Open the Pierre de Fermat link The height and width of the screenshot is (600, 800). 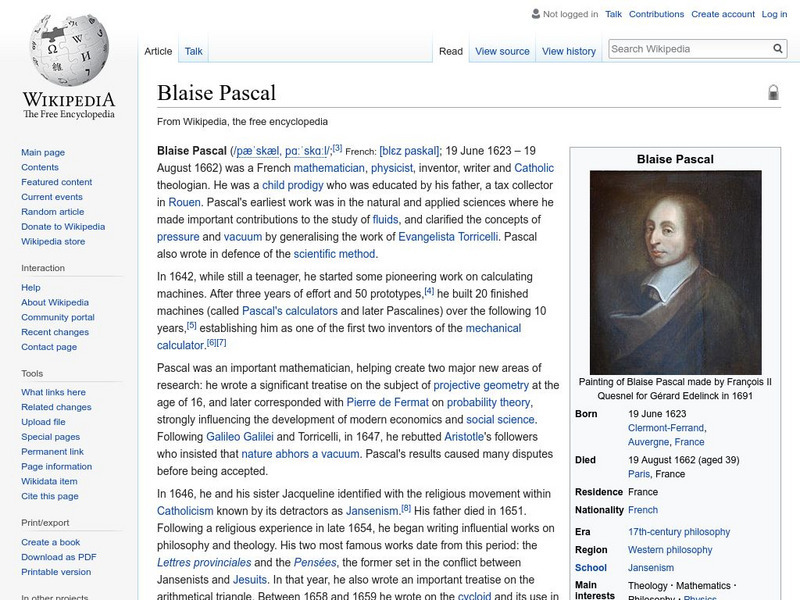pyautogui.click(x=388, y=402)
